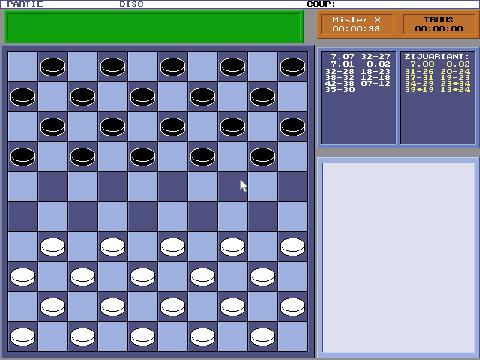480x360 pixels.
Task: Select the white piece on square 33
Action: (x=172, y=247)
